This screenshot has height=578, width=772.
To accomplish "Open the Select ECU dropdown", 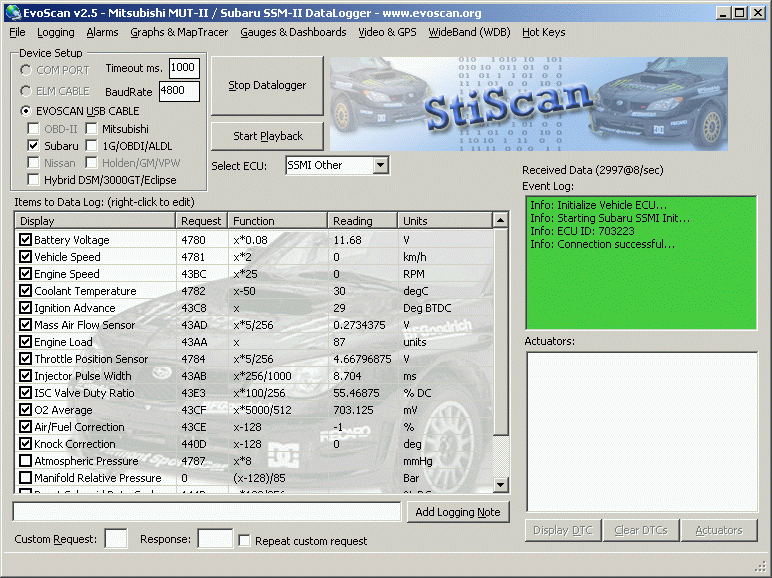I will [x=381, y=165].
